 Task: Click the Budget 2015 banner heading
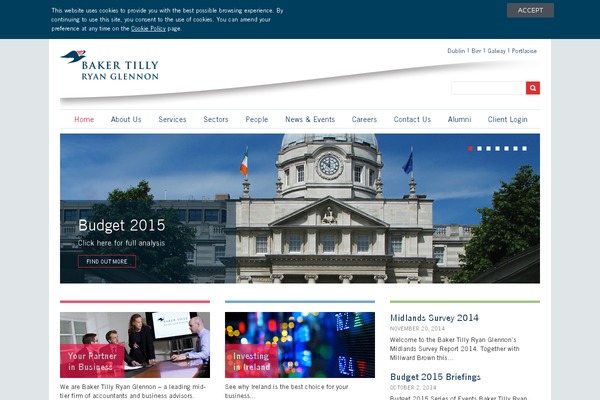122,225
